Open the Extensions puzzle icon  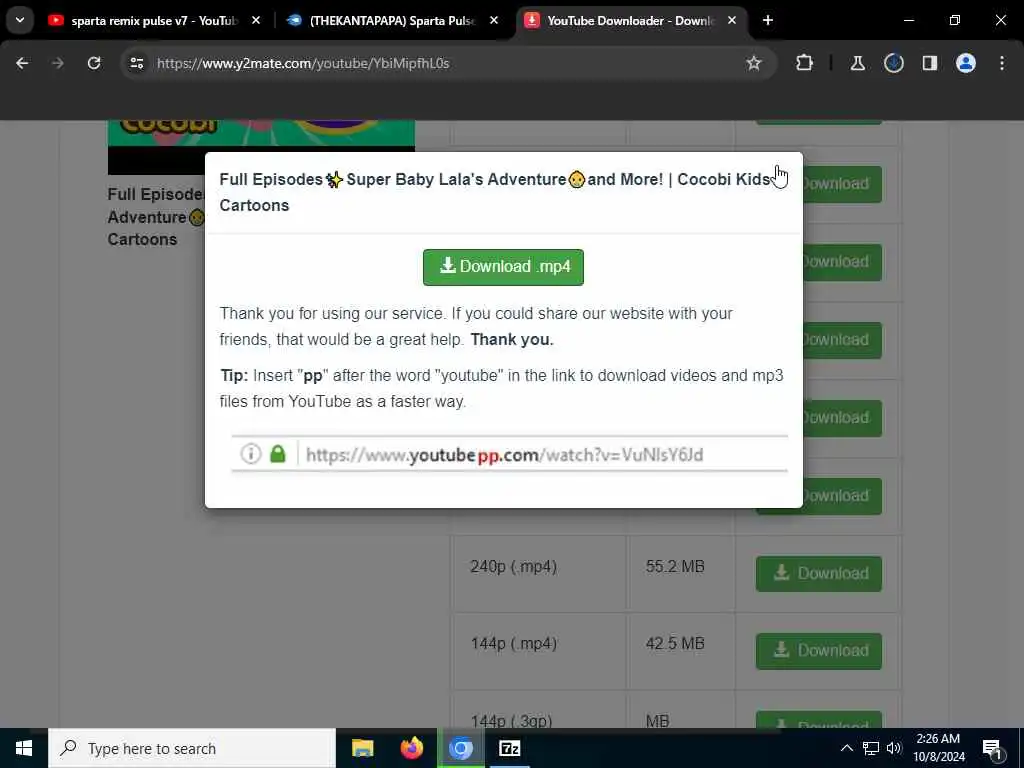(x=805, y=63)
